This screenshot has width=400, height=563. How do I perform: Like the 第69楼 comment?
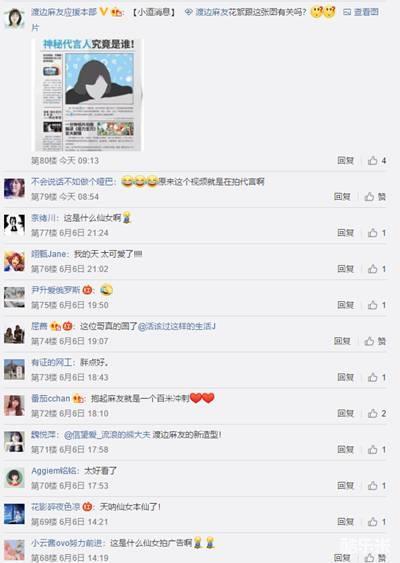tap(377, 522)
